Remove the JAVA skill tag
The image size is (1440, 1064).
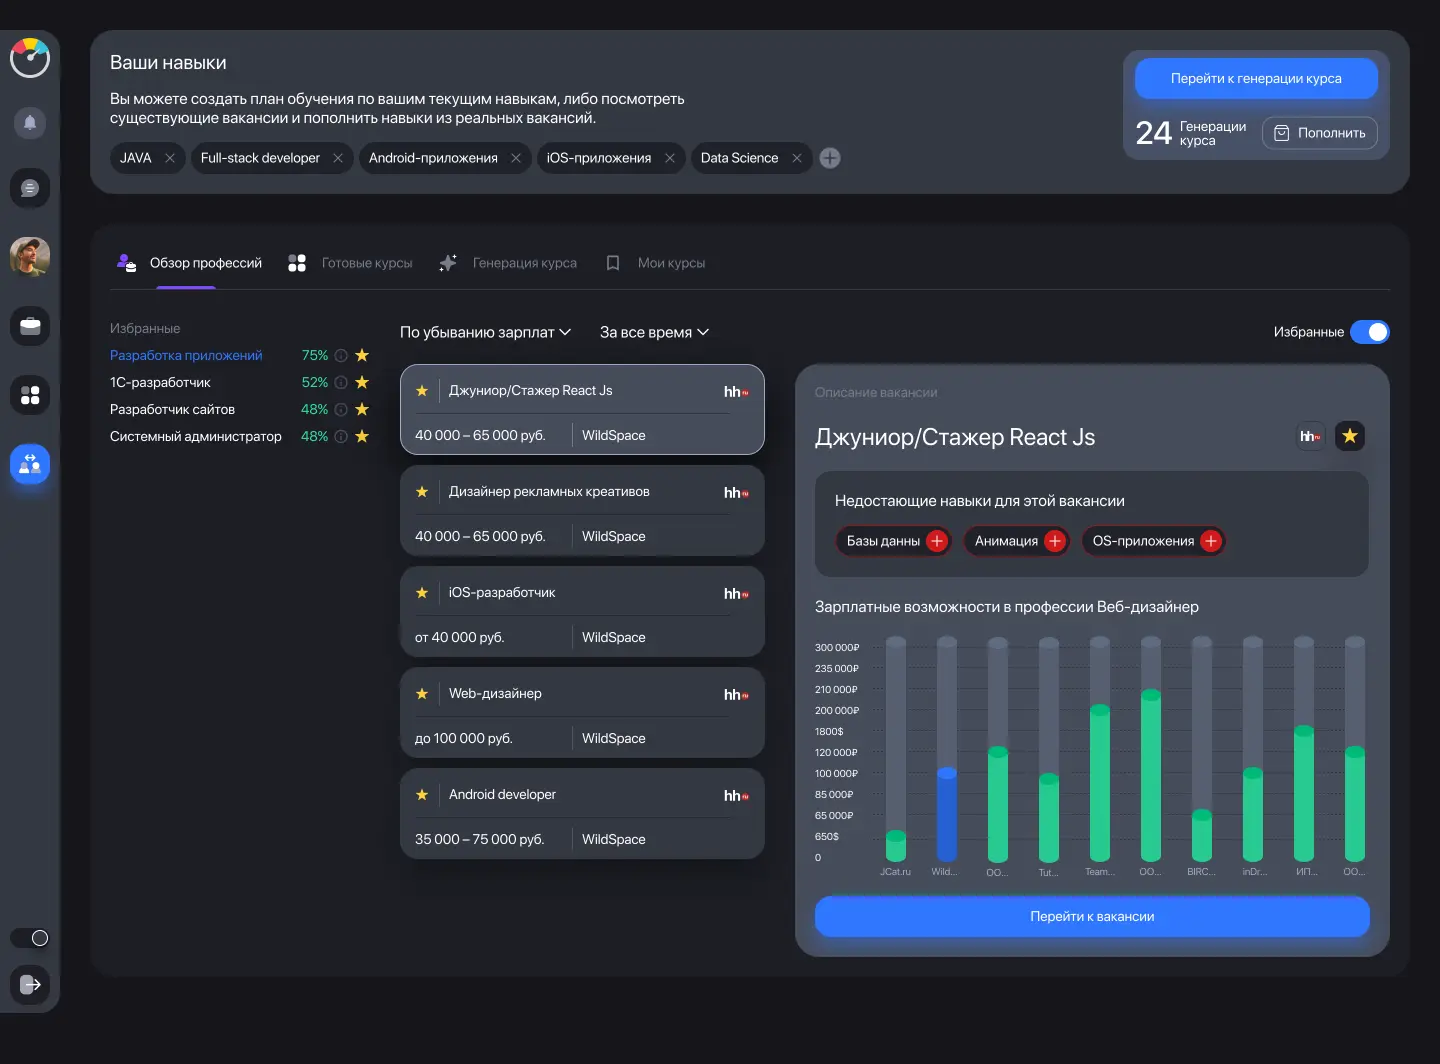click(170, 158)
